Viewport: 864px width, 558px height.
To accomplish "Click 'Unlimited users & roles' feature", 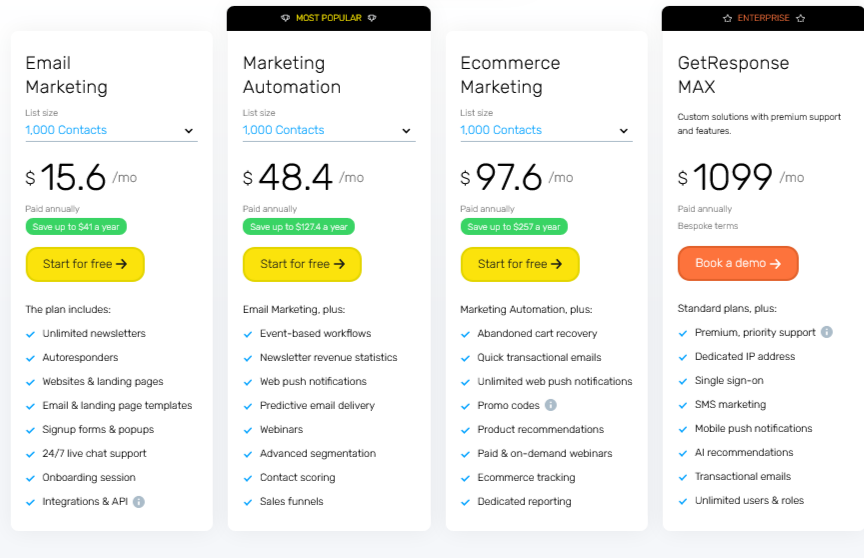I will 749,501.
